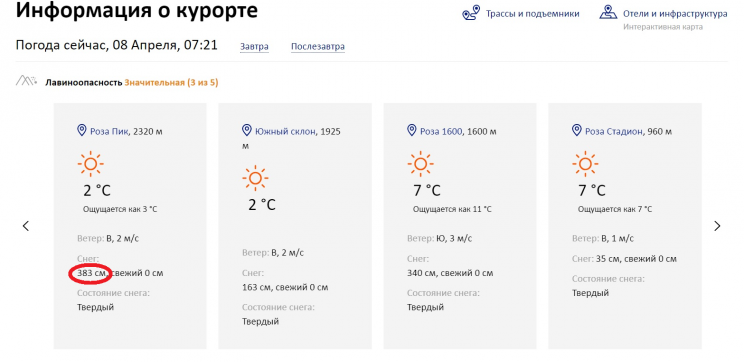Screen dimensions: 744x362
Task: Click the location pin next to Роза 1600
Action: pos(411,130)
